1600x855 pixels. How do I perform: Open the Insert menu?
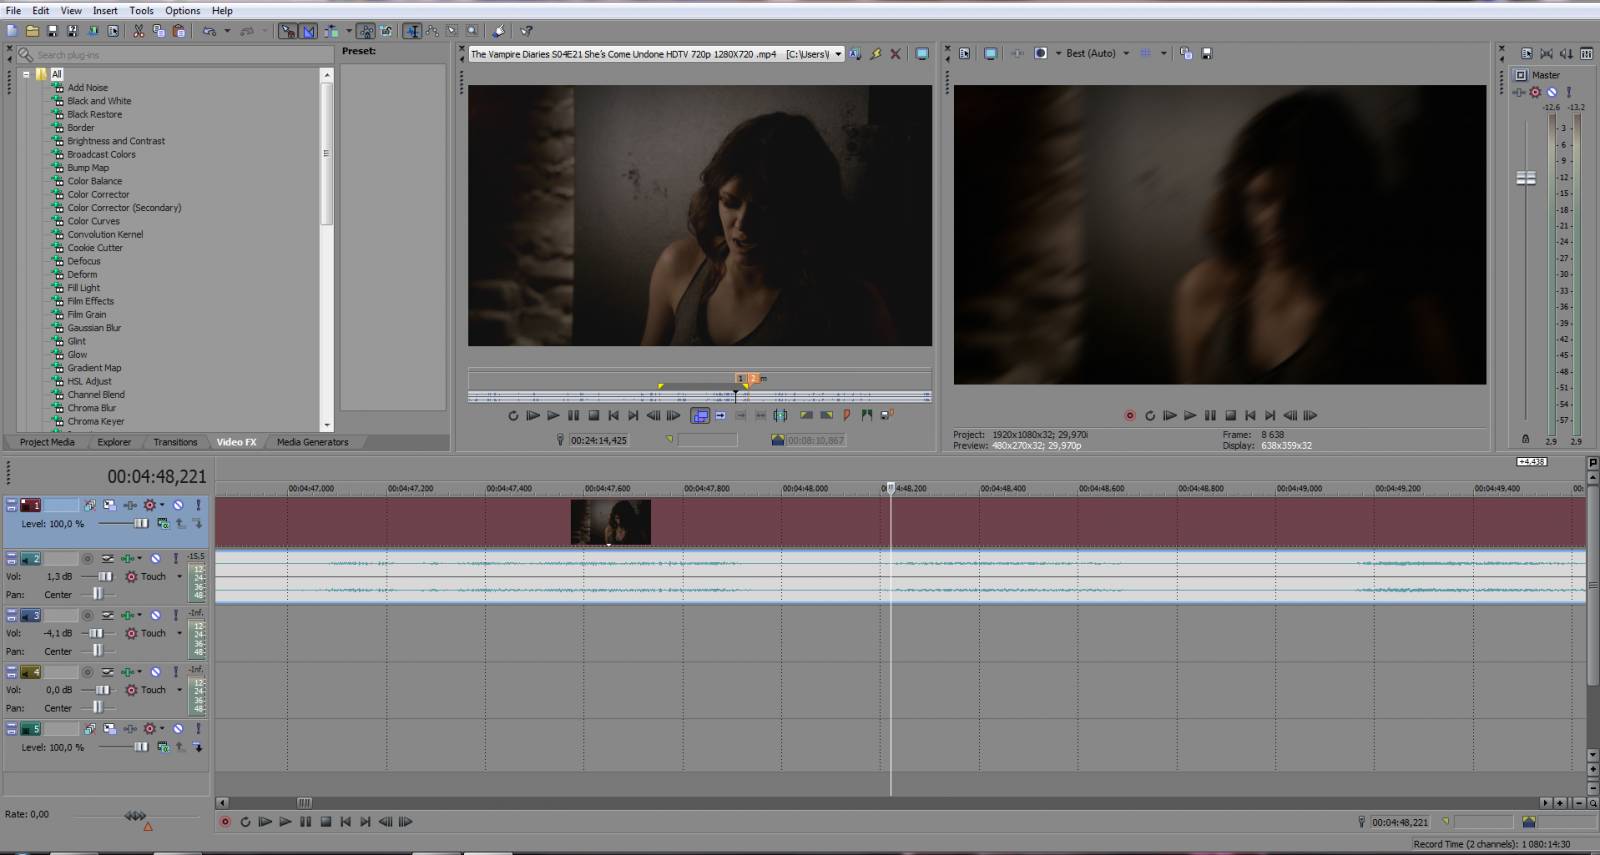tap(105, 11)
